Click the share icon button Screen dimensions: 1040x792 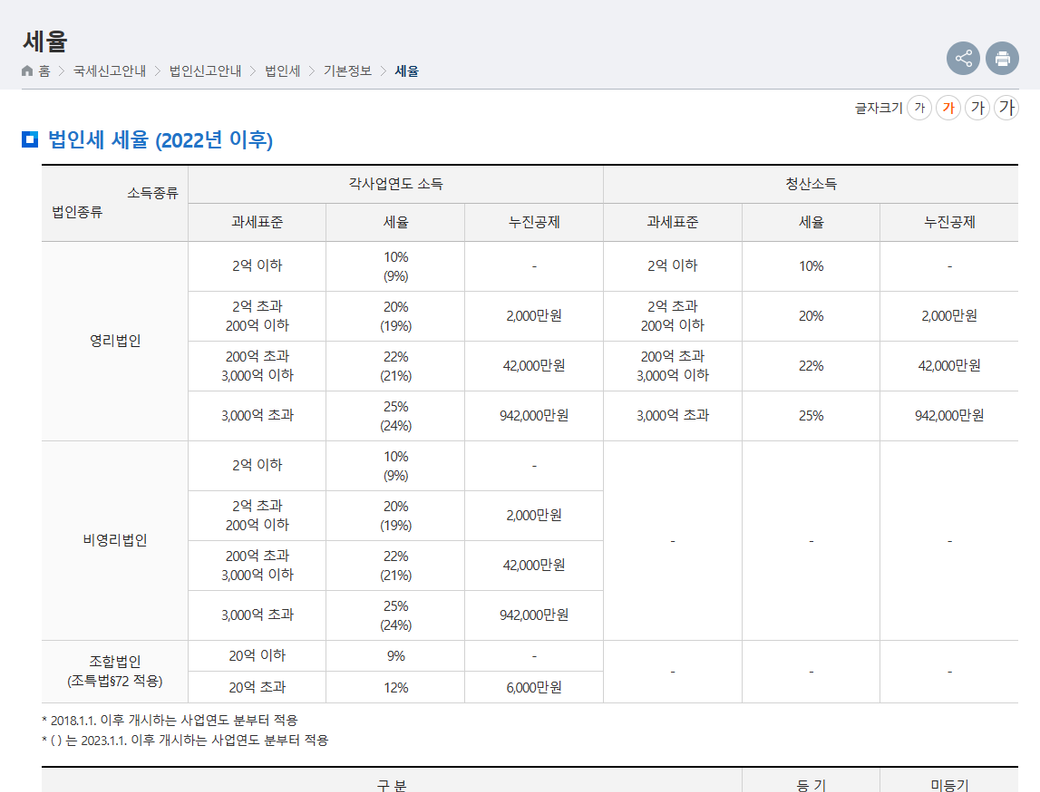963,58
